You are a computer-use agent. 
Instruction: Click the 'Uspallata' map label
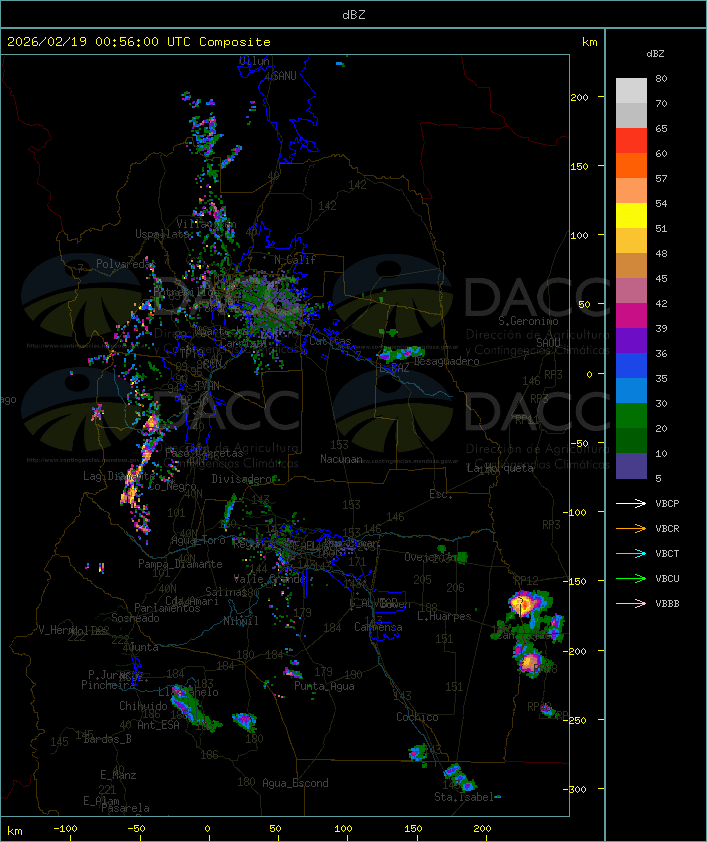162,234
